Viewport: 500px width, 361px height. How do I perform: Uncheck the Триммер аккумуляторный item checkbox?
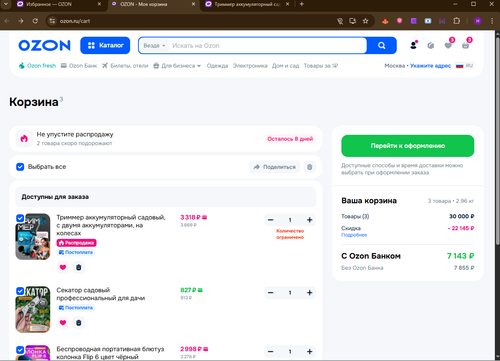point(20,218)
